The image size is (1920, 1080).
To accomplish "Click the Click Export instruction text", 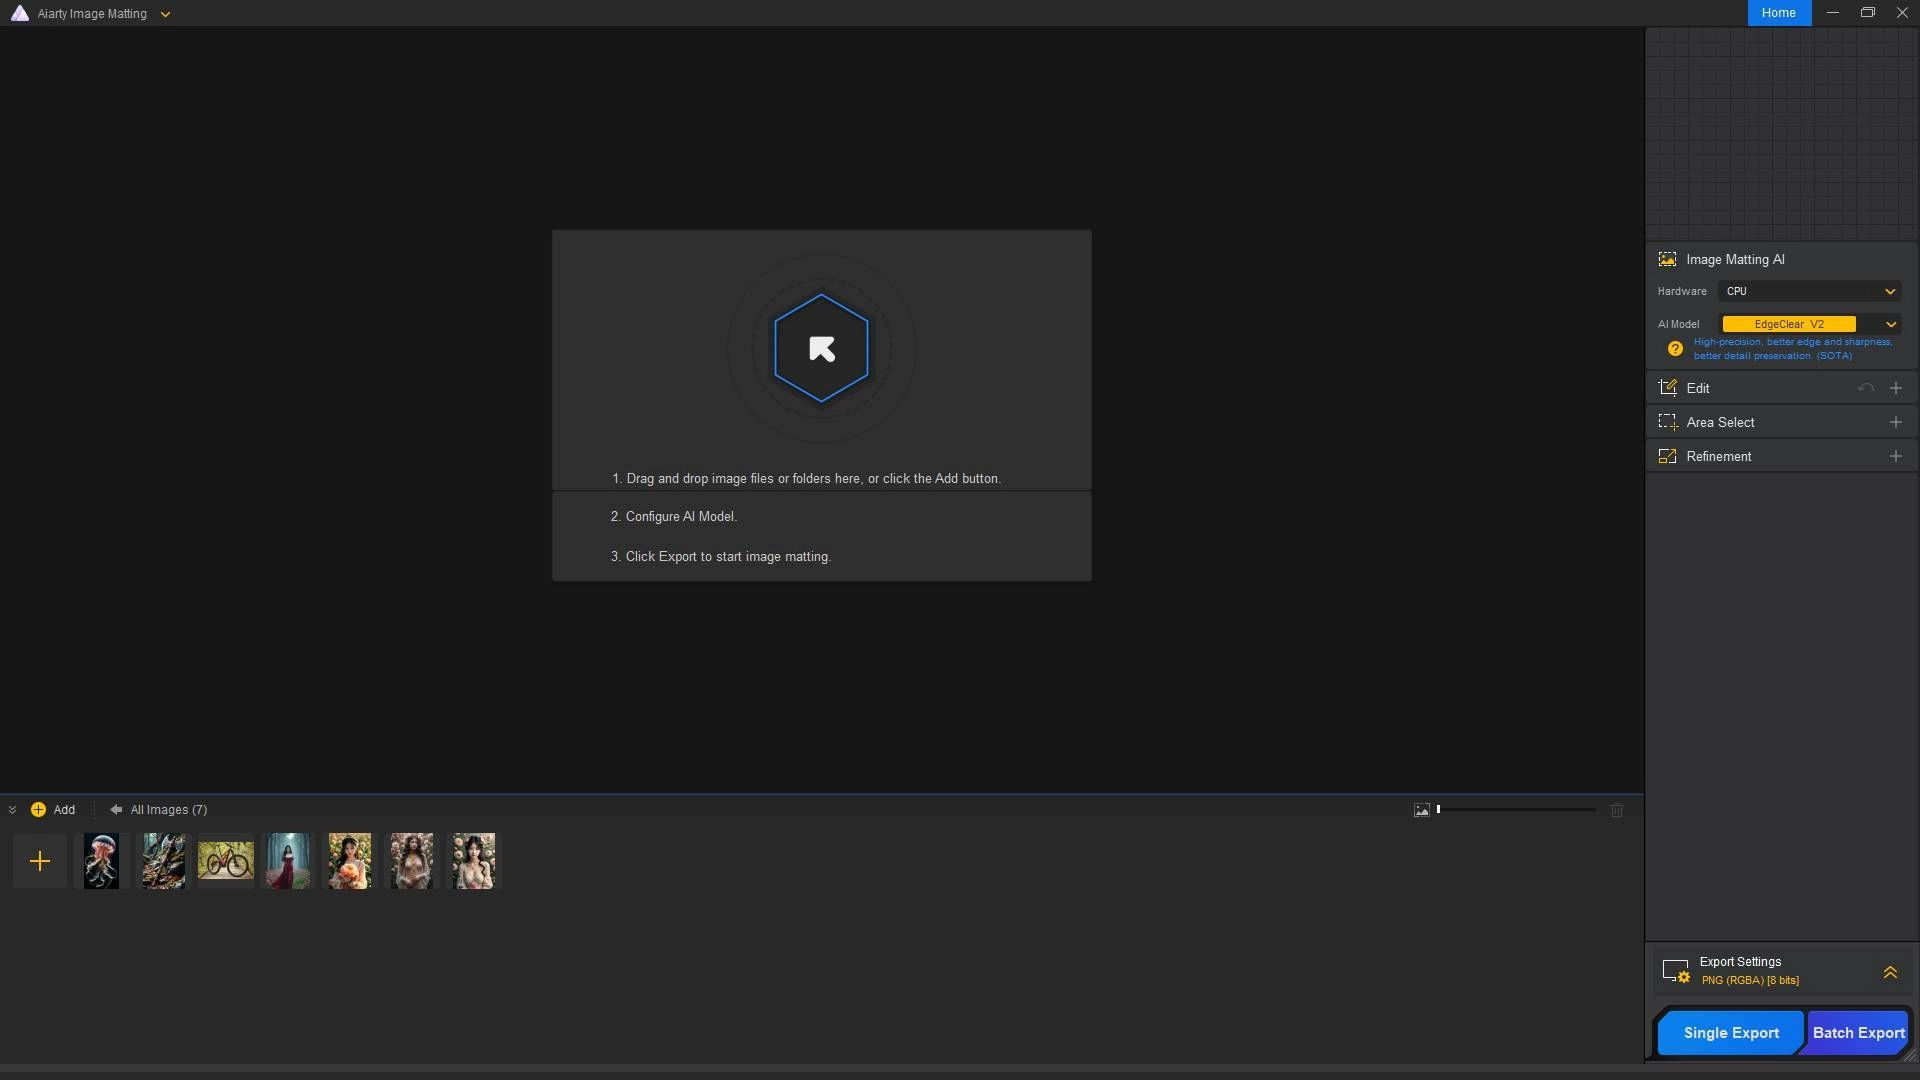I will (721, 557).
